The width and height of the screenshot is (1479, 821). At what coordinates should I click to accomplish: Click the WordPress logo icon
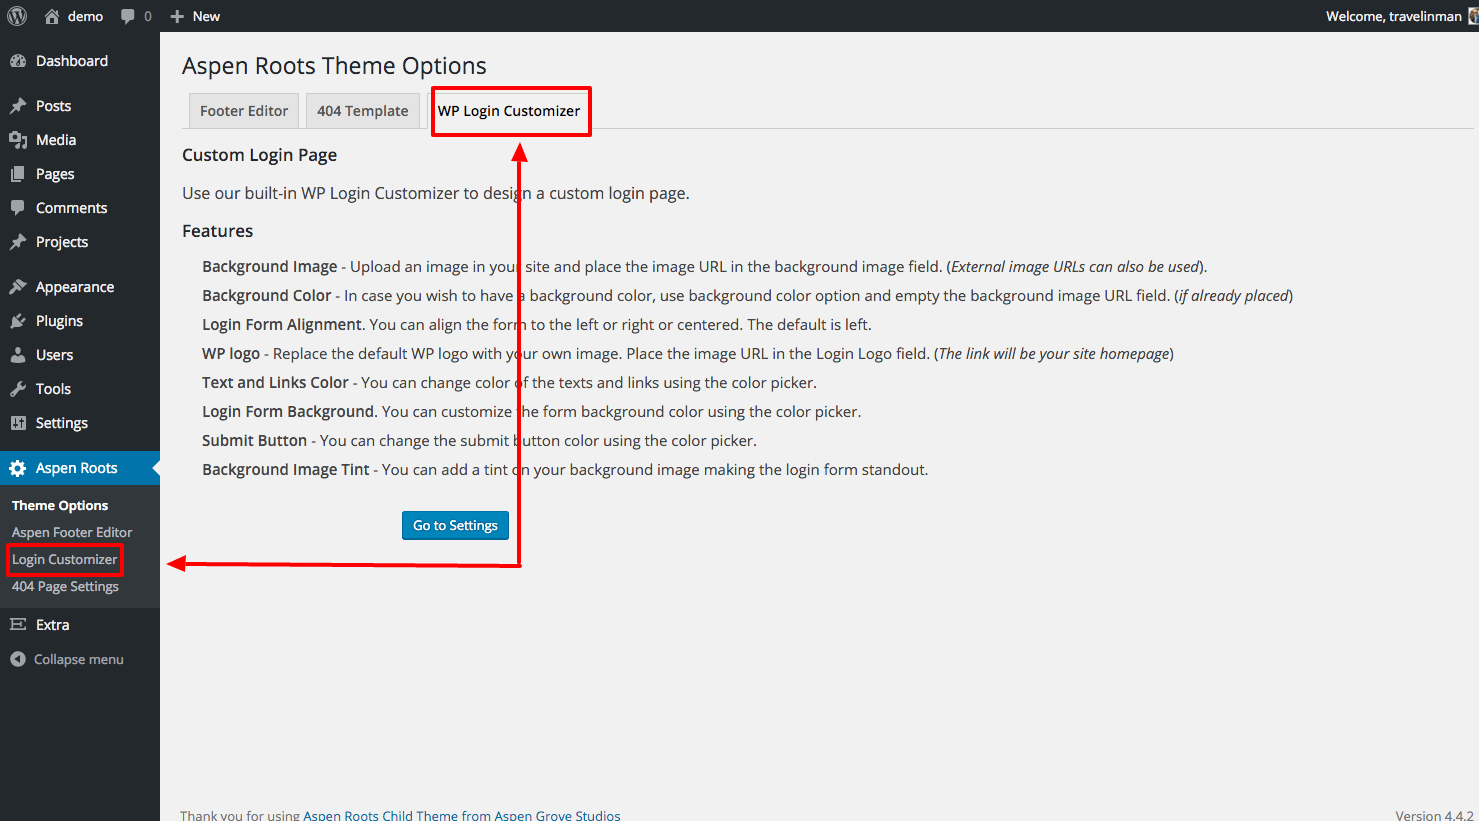coord(17,16)
